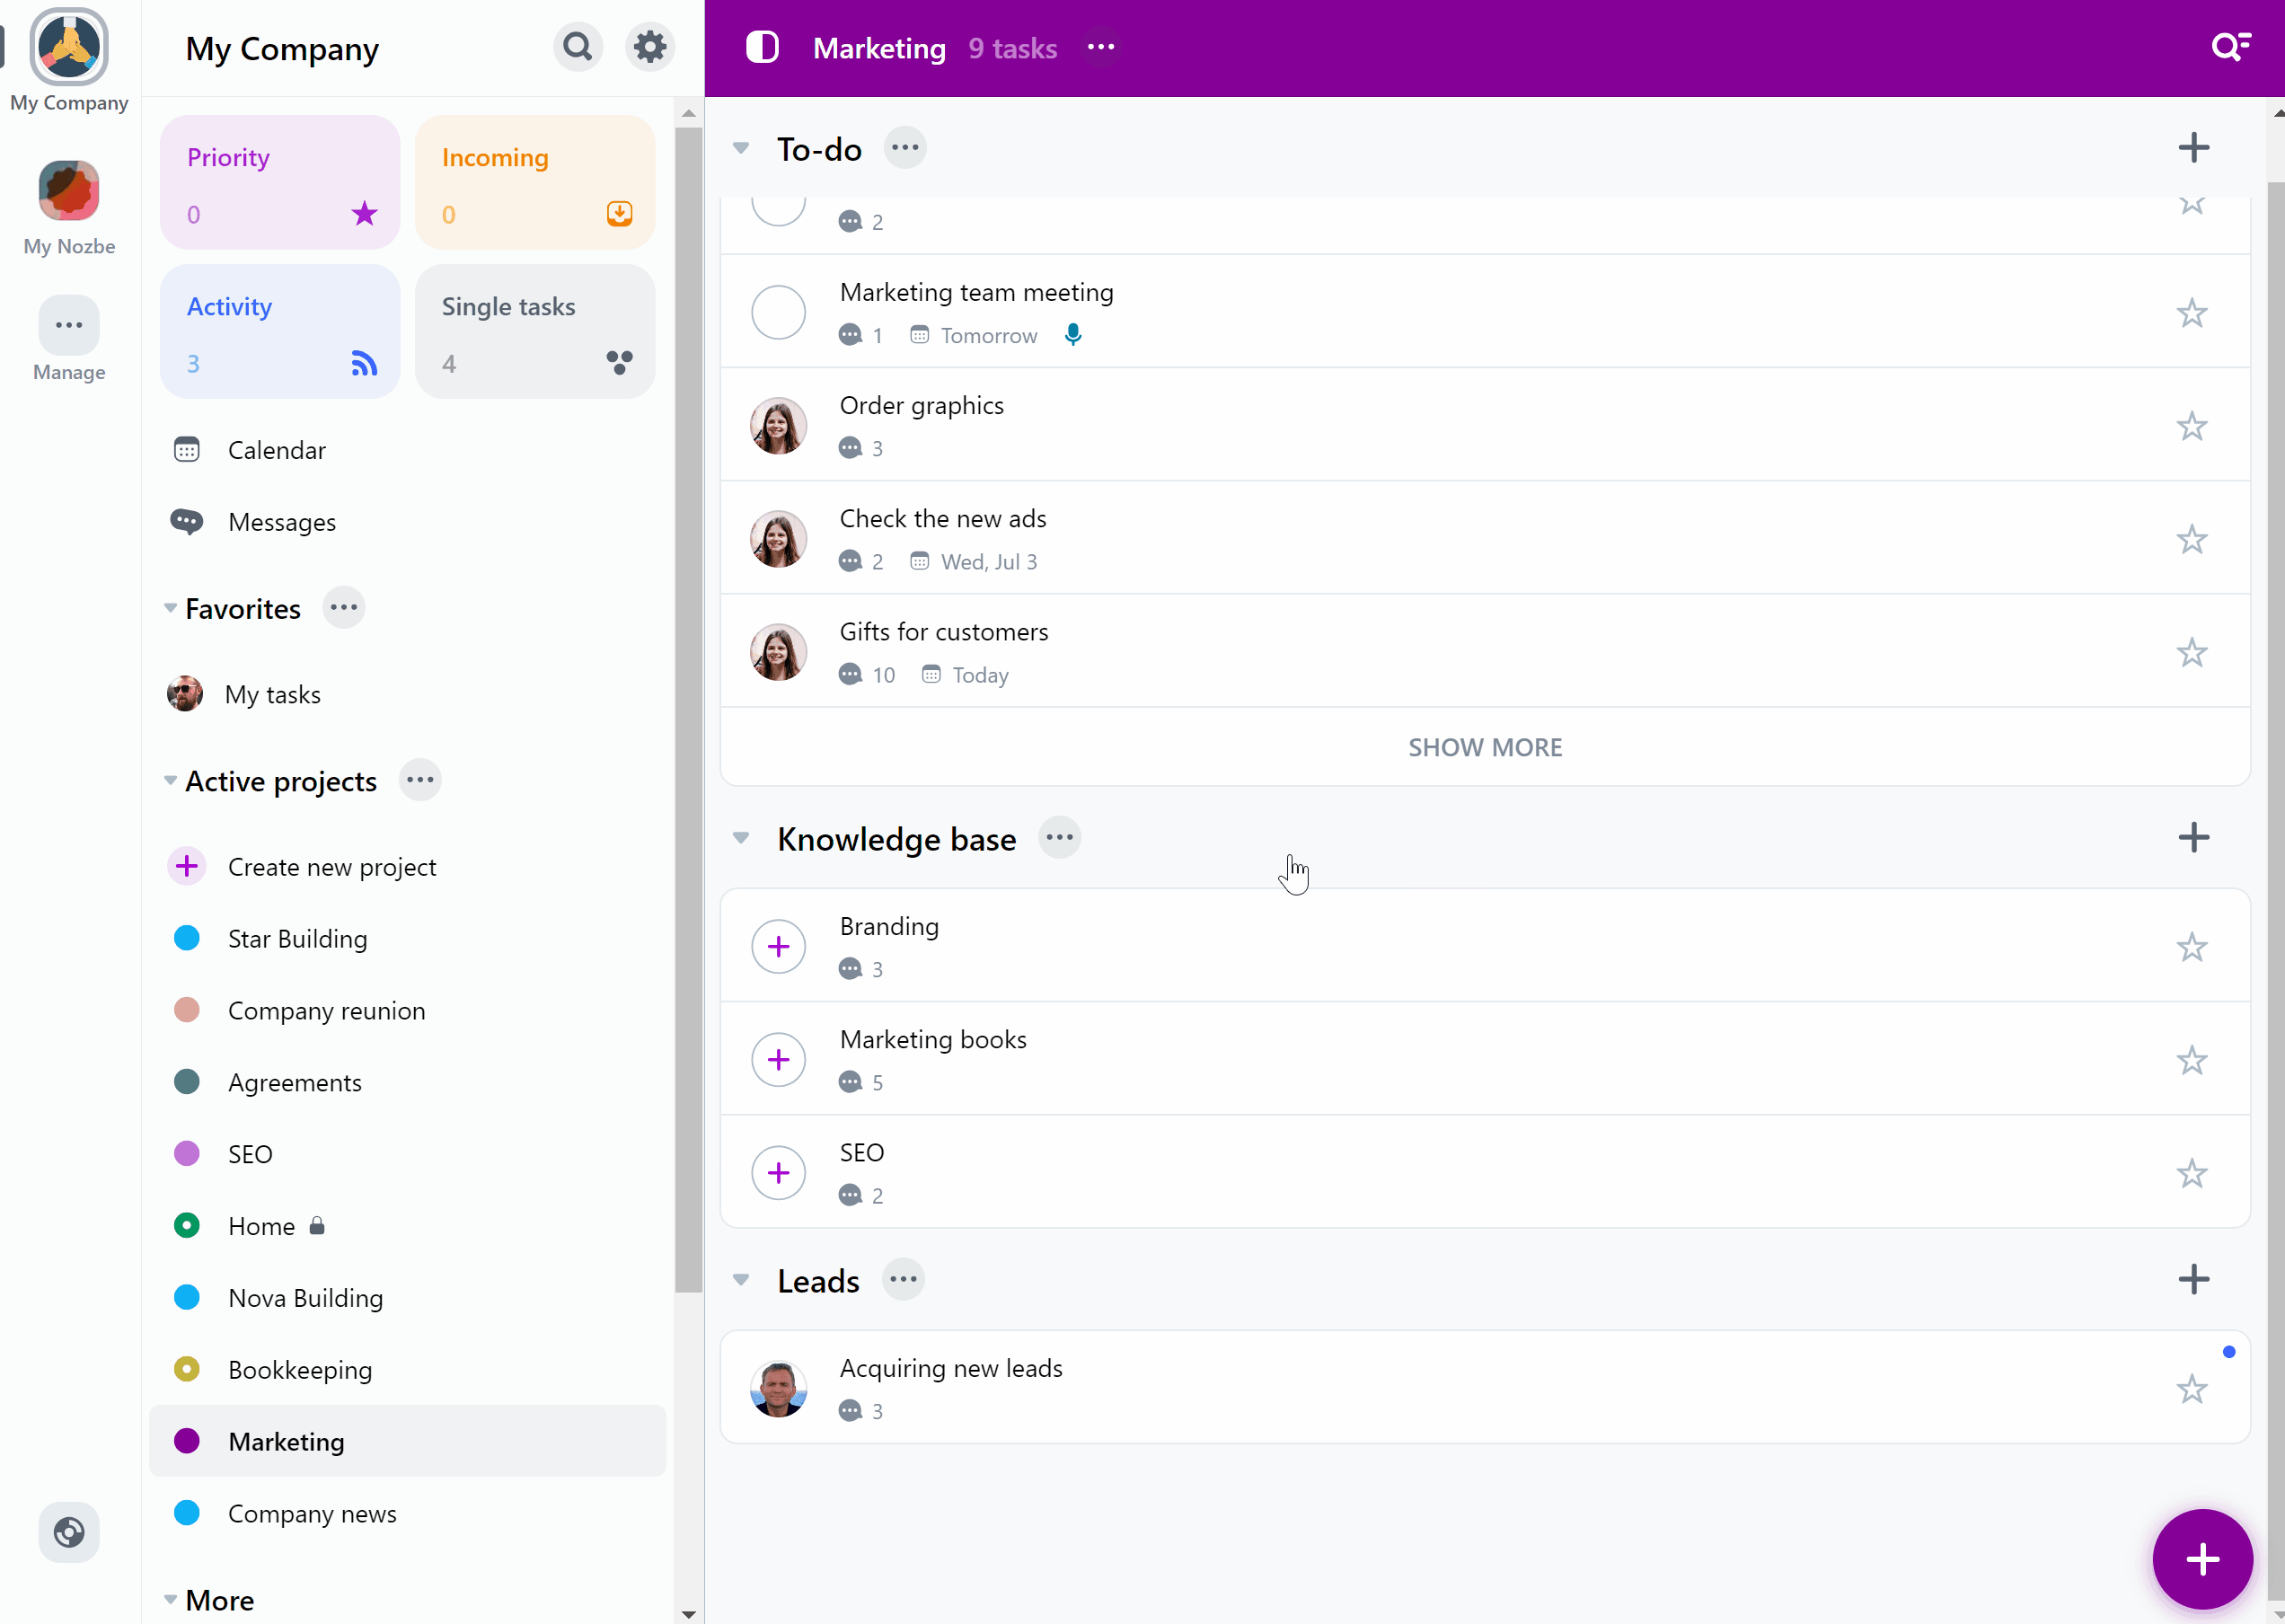2285x1624 pixels.
Task: Click the settings gear icon in sidebar
Action: click(648, 46)
